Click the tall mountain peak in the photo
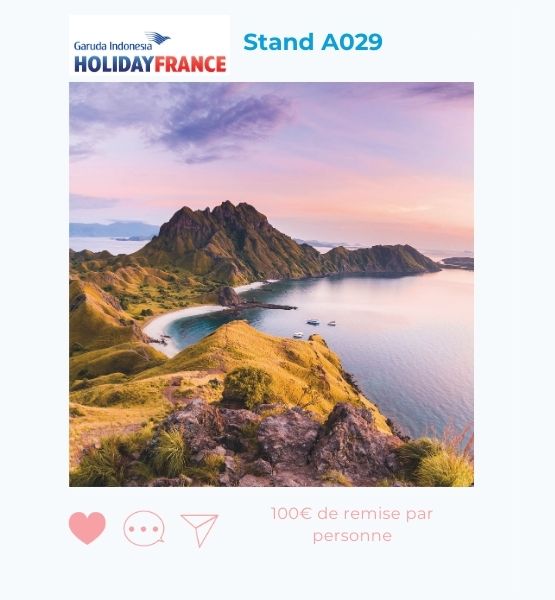555x600 pixels. click(226, 218)
